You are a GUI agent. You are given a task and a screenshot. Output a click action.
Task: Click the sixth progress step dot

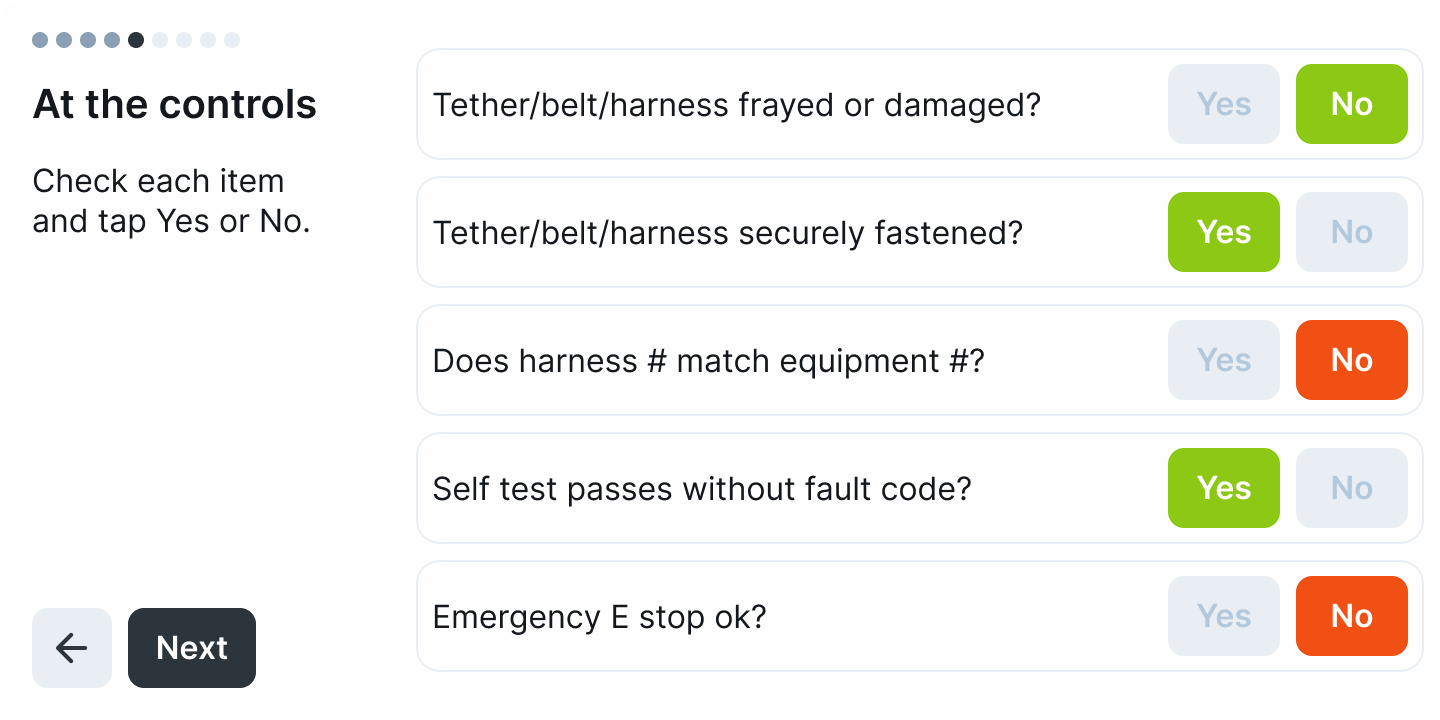click(x=160, y=40)
